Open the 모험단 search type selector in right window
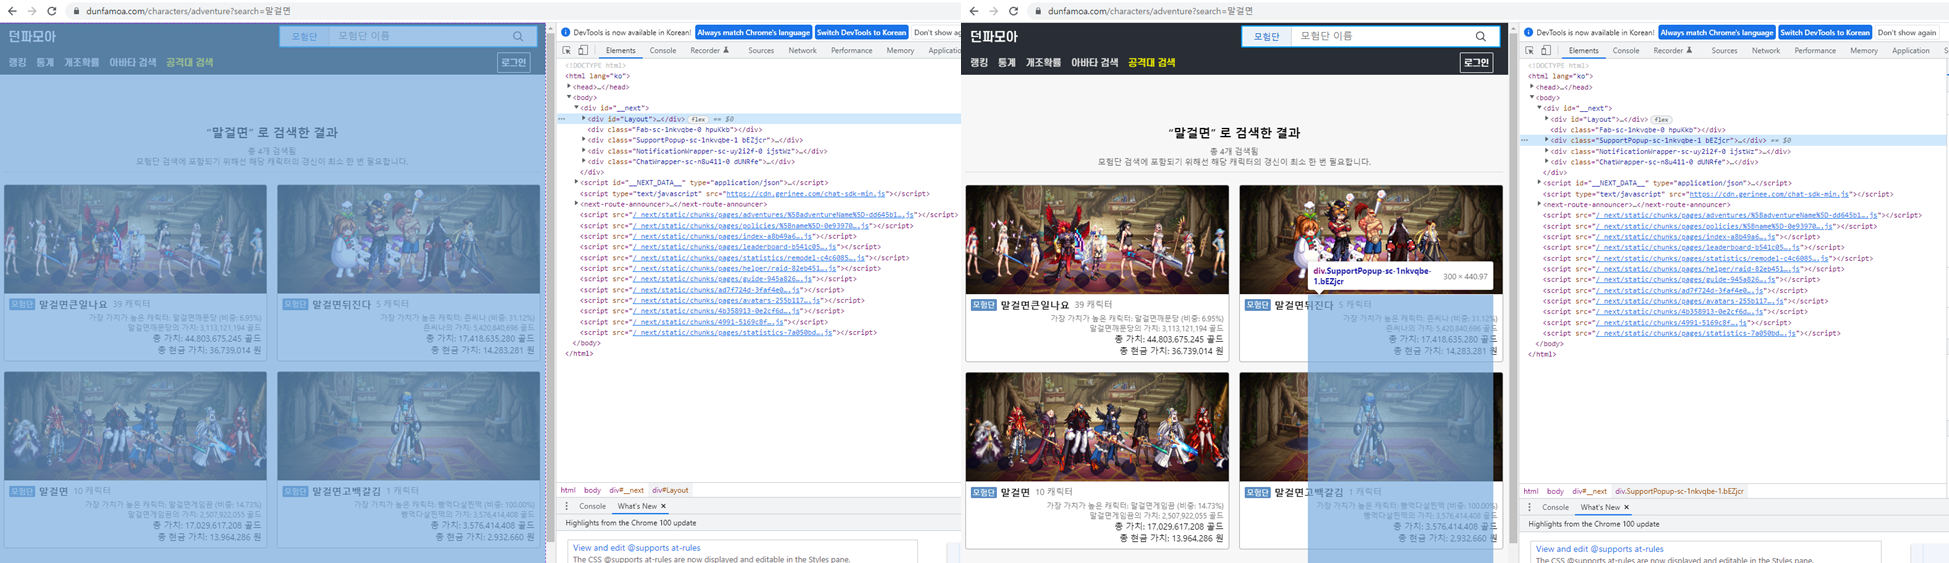Screen dimensions: 1949x563 click(1267, 36)
